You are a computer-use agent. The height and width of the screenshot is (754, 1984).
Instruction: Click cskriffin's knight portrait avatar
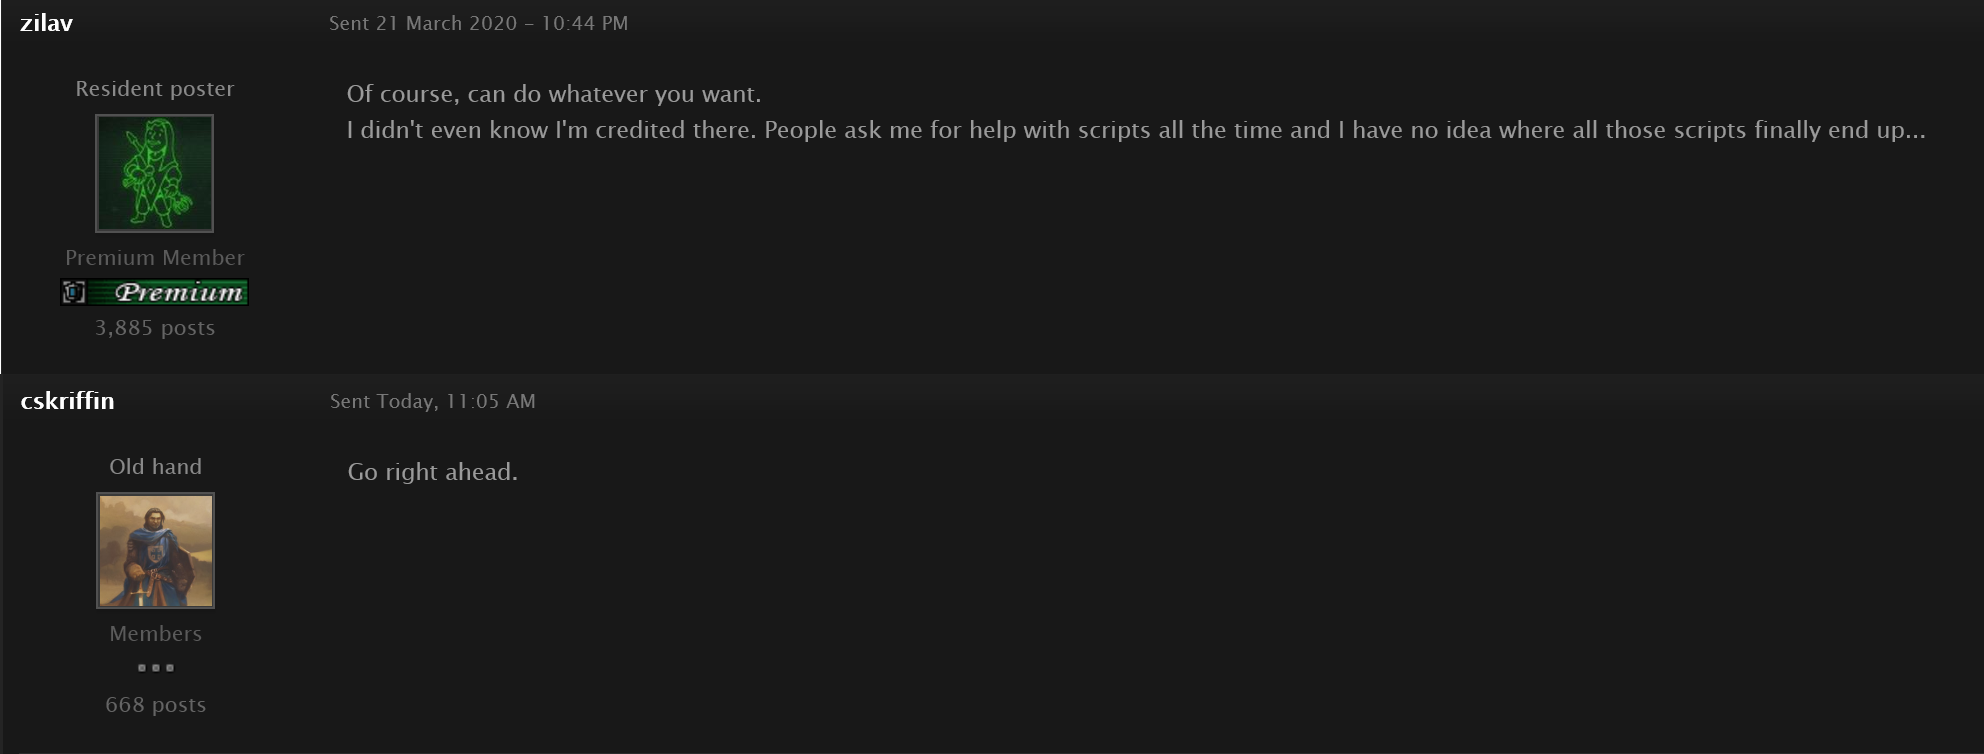click(155, 550)
